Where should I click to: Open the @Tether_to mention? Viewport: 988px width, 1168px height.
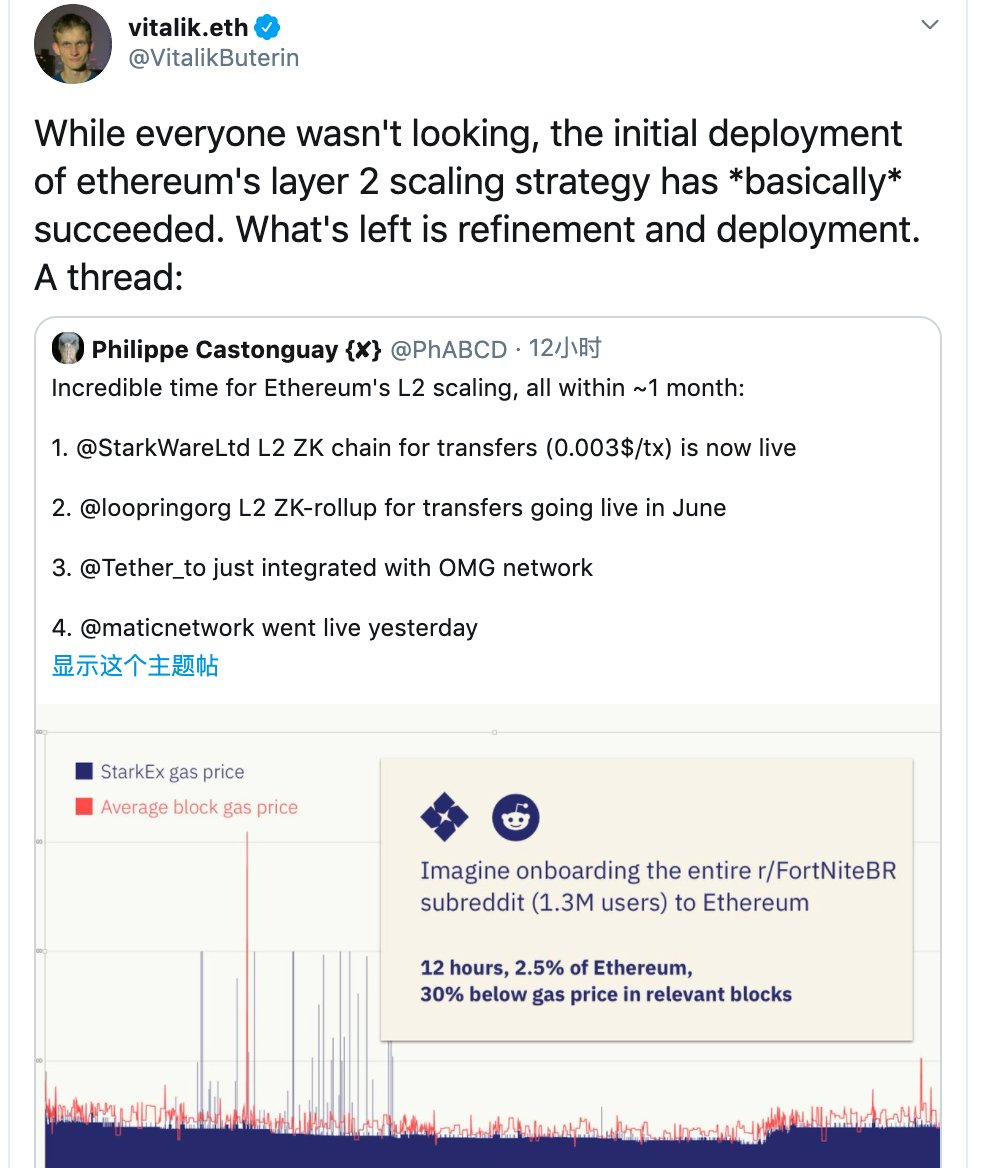pyautogui.click(x=142, y=568)
